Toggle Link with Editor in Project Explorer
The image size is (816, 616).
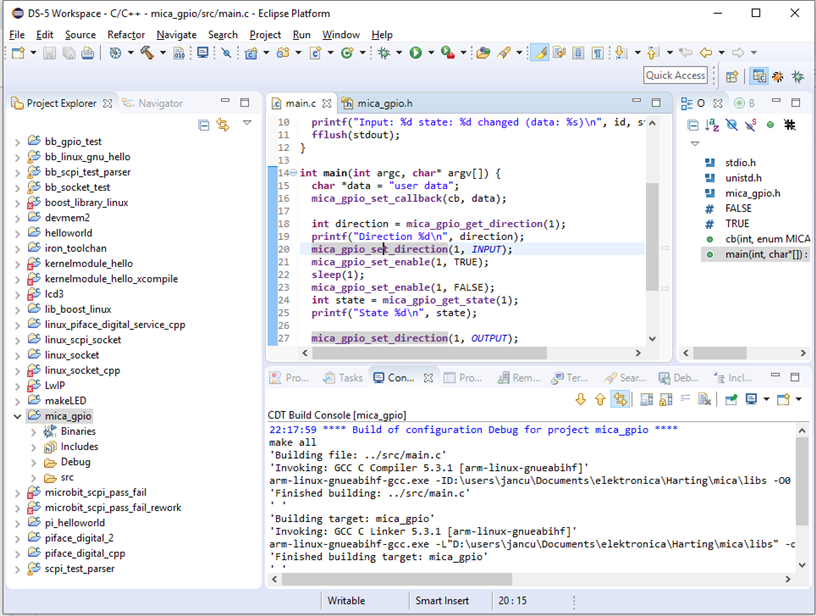point(223,125)
